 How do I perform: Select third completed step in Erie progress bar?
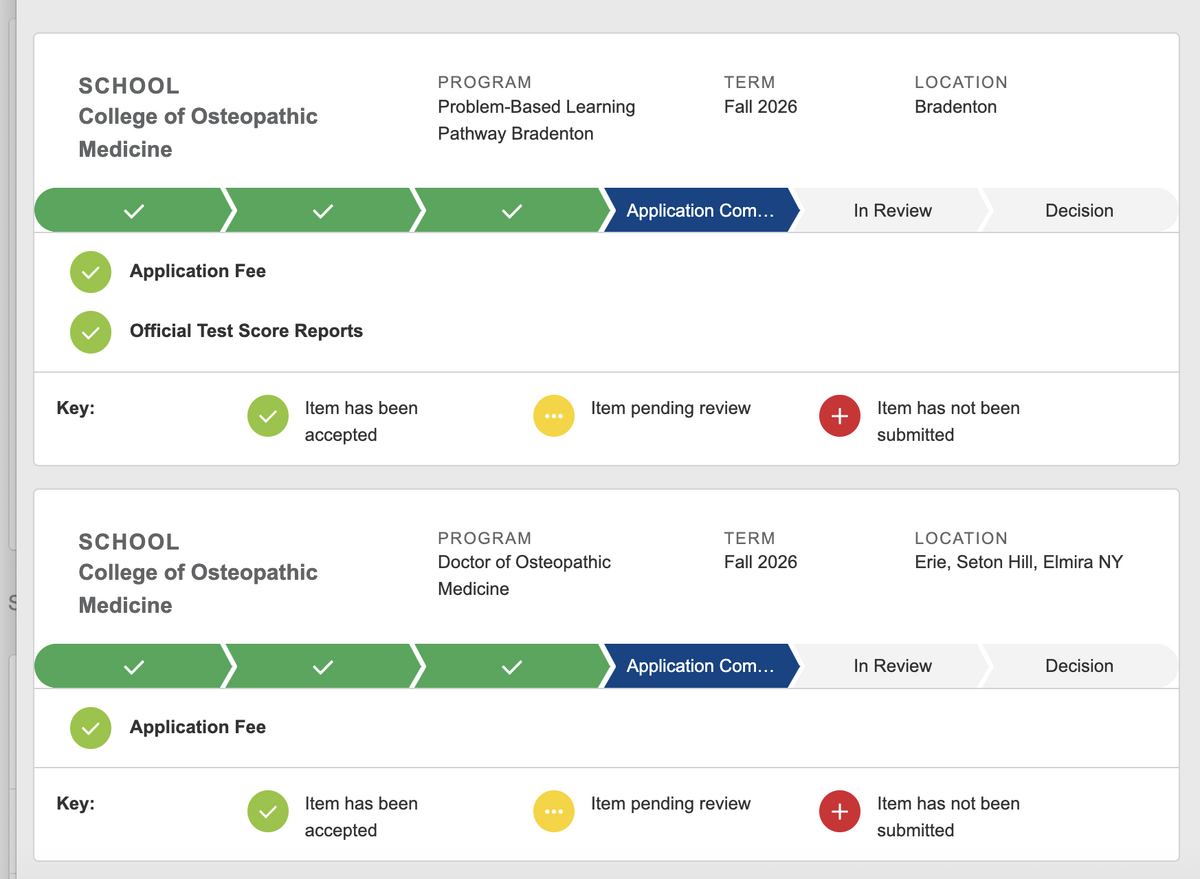[x=511, y=667]
